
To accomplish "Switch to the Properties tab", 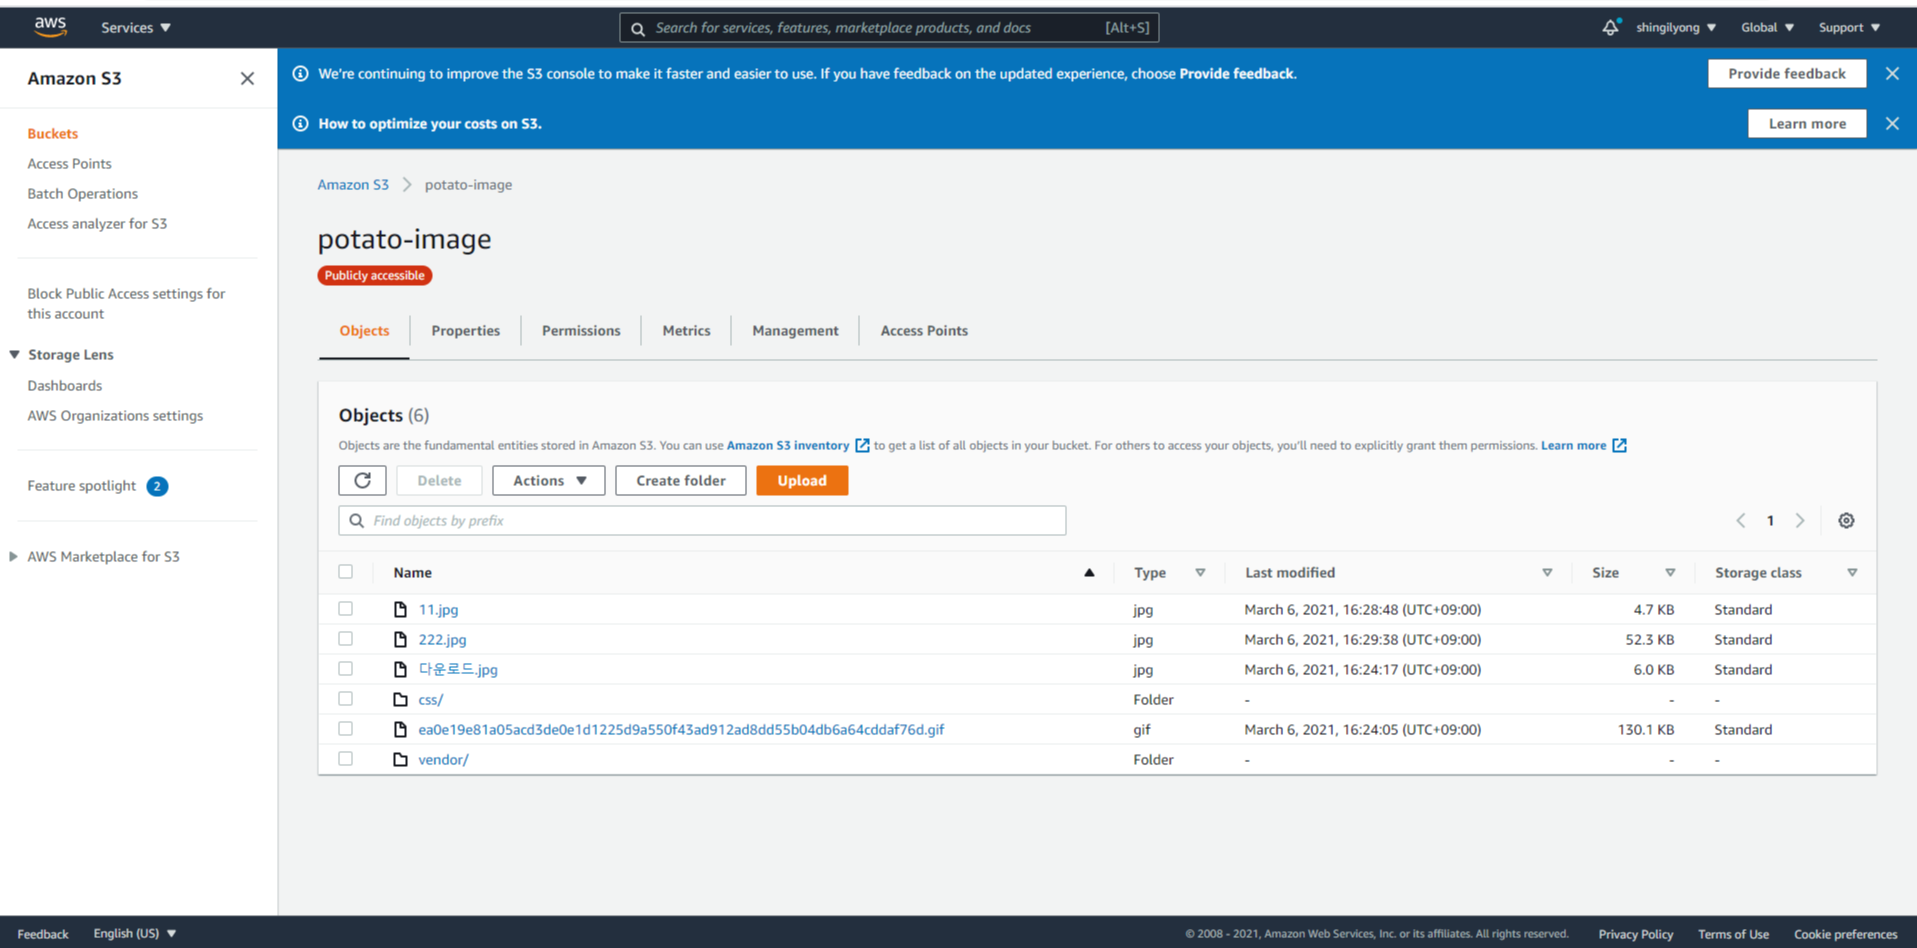I will coord(465,331).
